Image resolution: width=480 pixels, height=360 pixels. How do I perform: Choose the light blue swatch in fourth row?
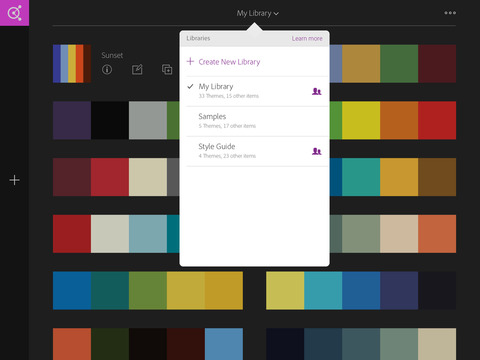pos(148,233)
